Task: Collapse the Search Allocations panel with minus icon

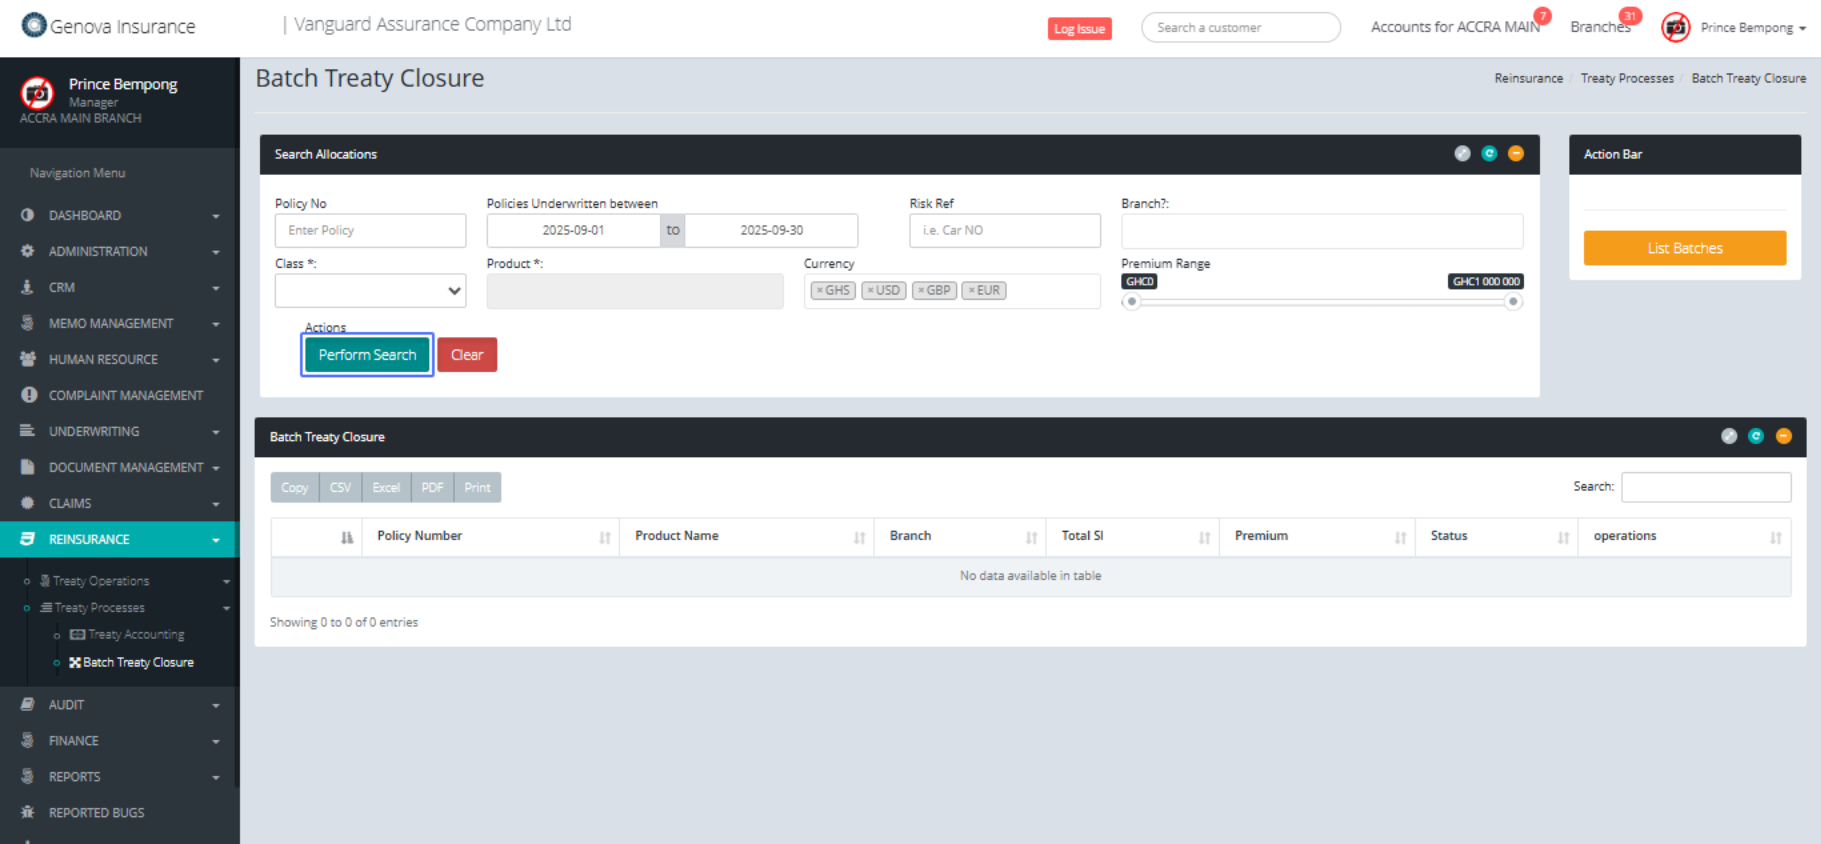Action: (x=1516, y=154)
